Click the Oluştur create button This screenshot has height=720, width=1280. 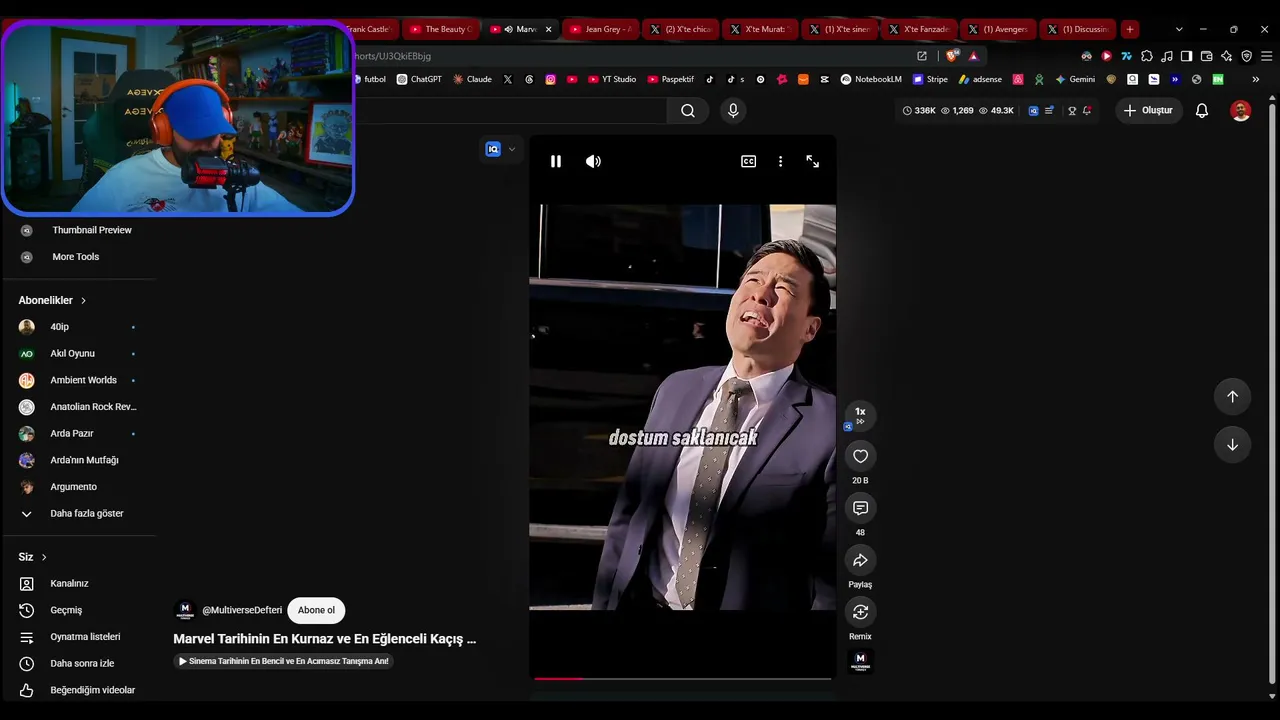(1149, 110)
